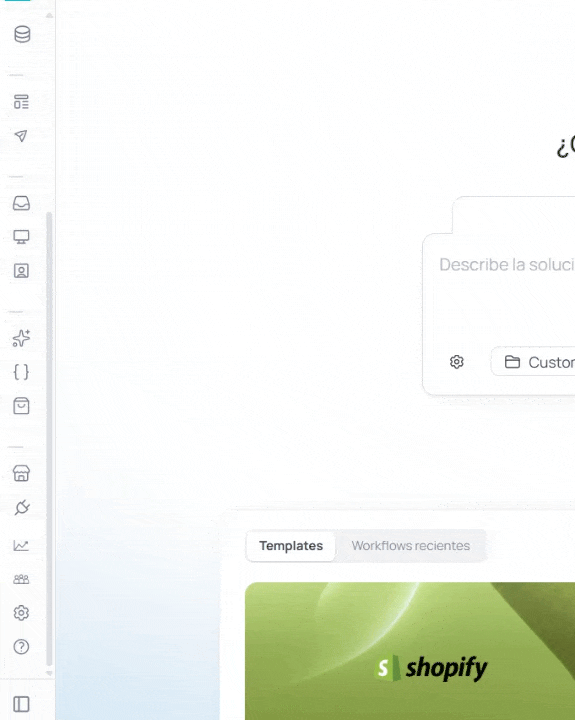Open the curly braces code icon
This screenshot has width=575, height=720.
point(21,372)
